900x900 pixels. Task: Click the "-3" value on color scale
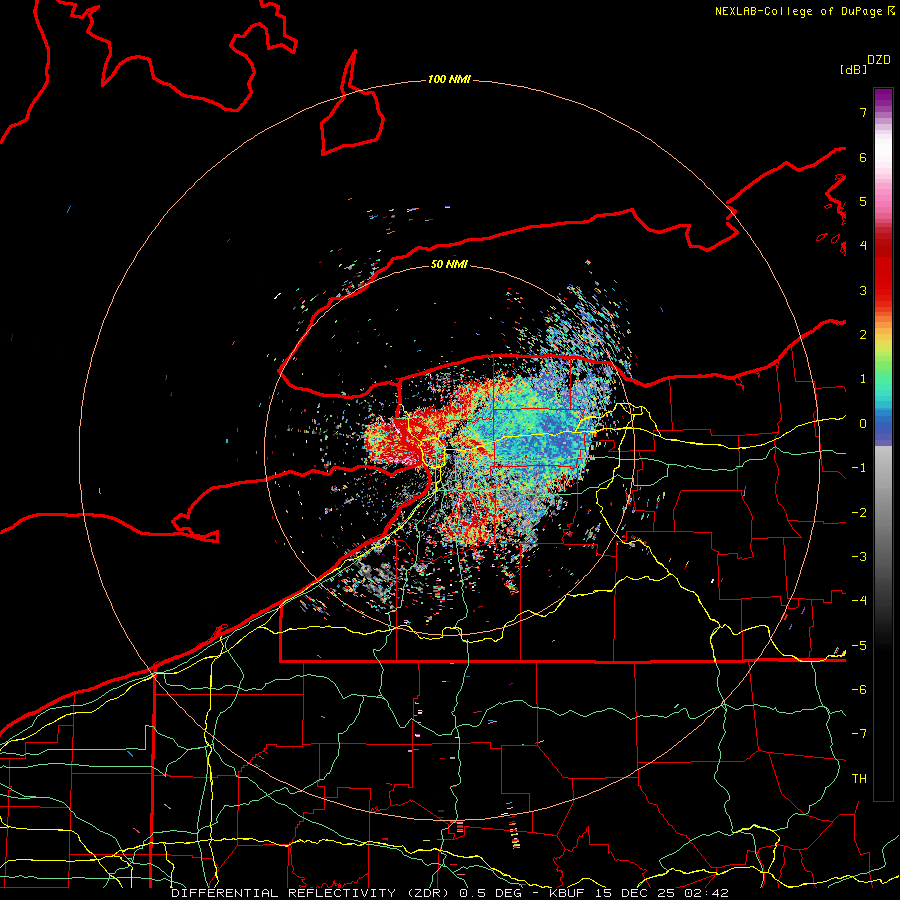(x=859, y=557)
